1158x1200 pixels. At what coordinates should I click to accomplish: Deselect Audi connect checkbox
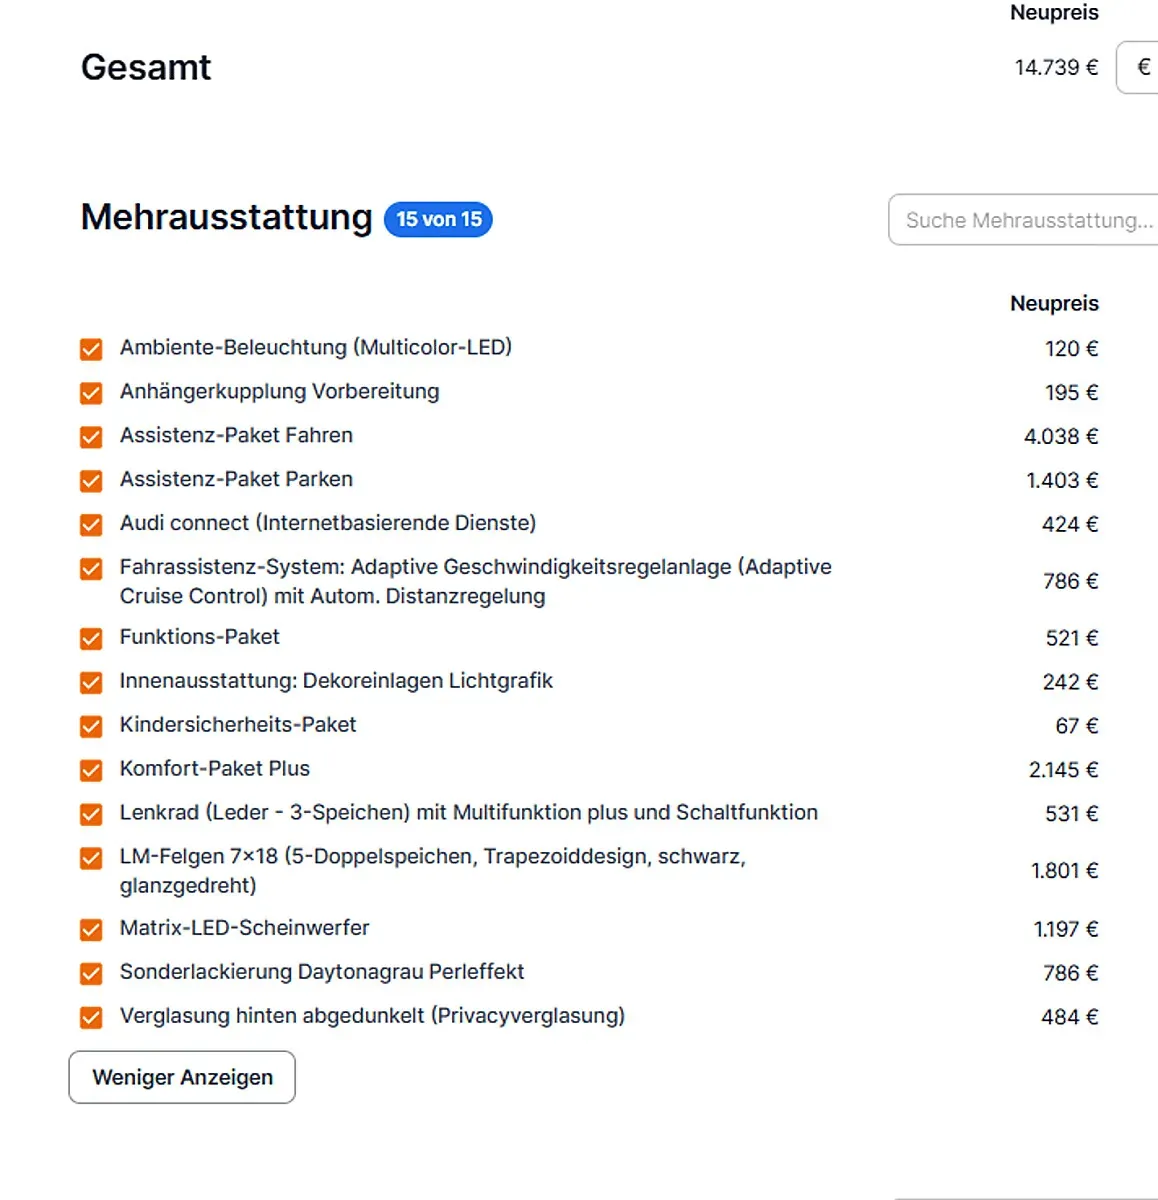click(91, 525)
